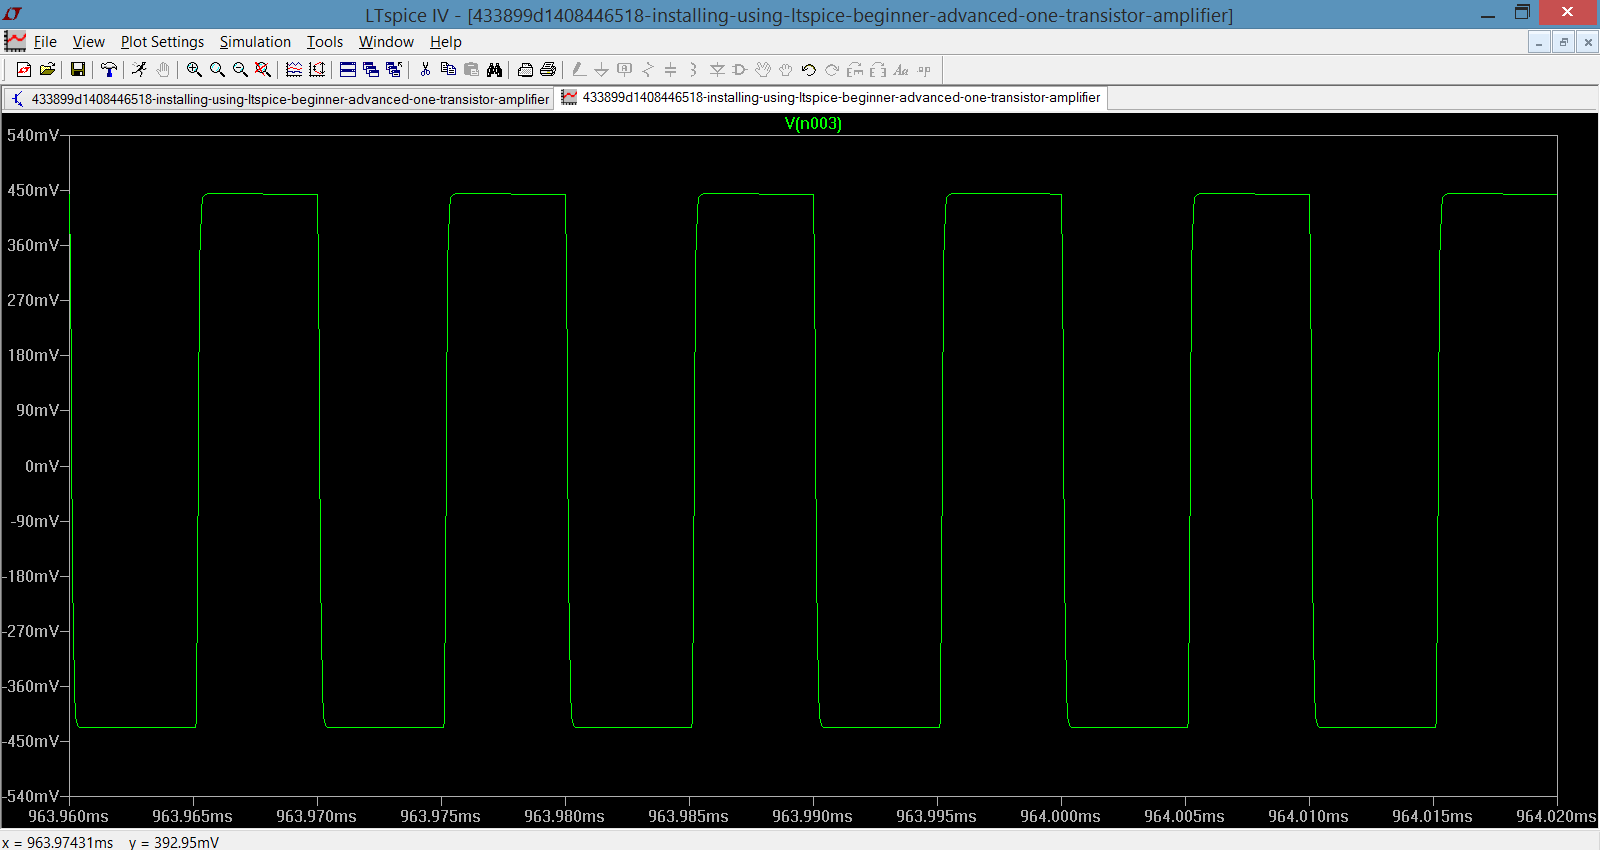Click the Place Text Aa icon
Viewport: 1600px width, 850px height.
(x=901, y=69)
